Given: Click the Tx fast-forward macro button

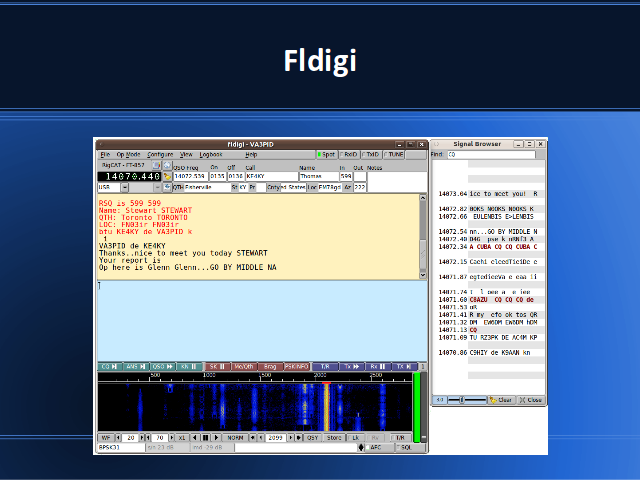Looking at the screenshot, I should tap(352, 367).
